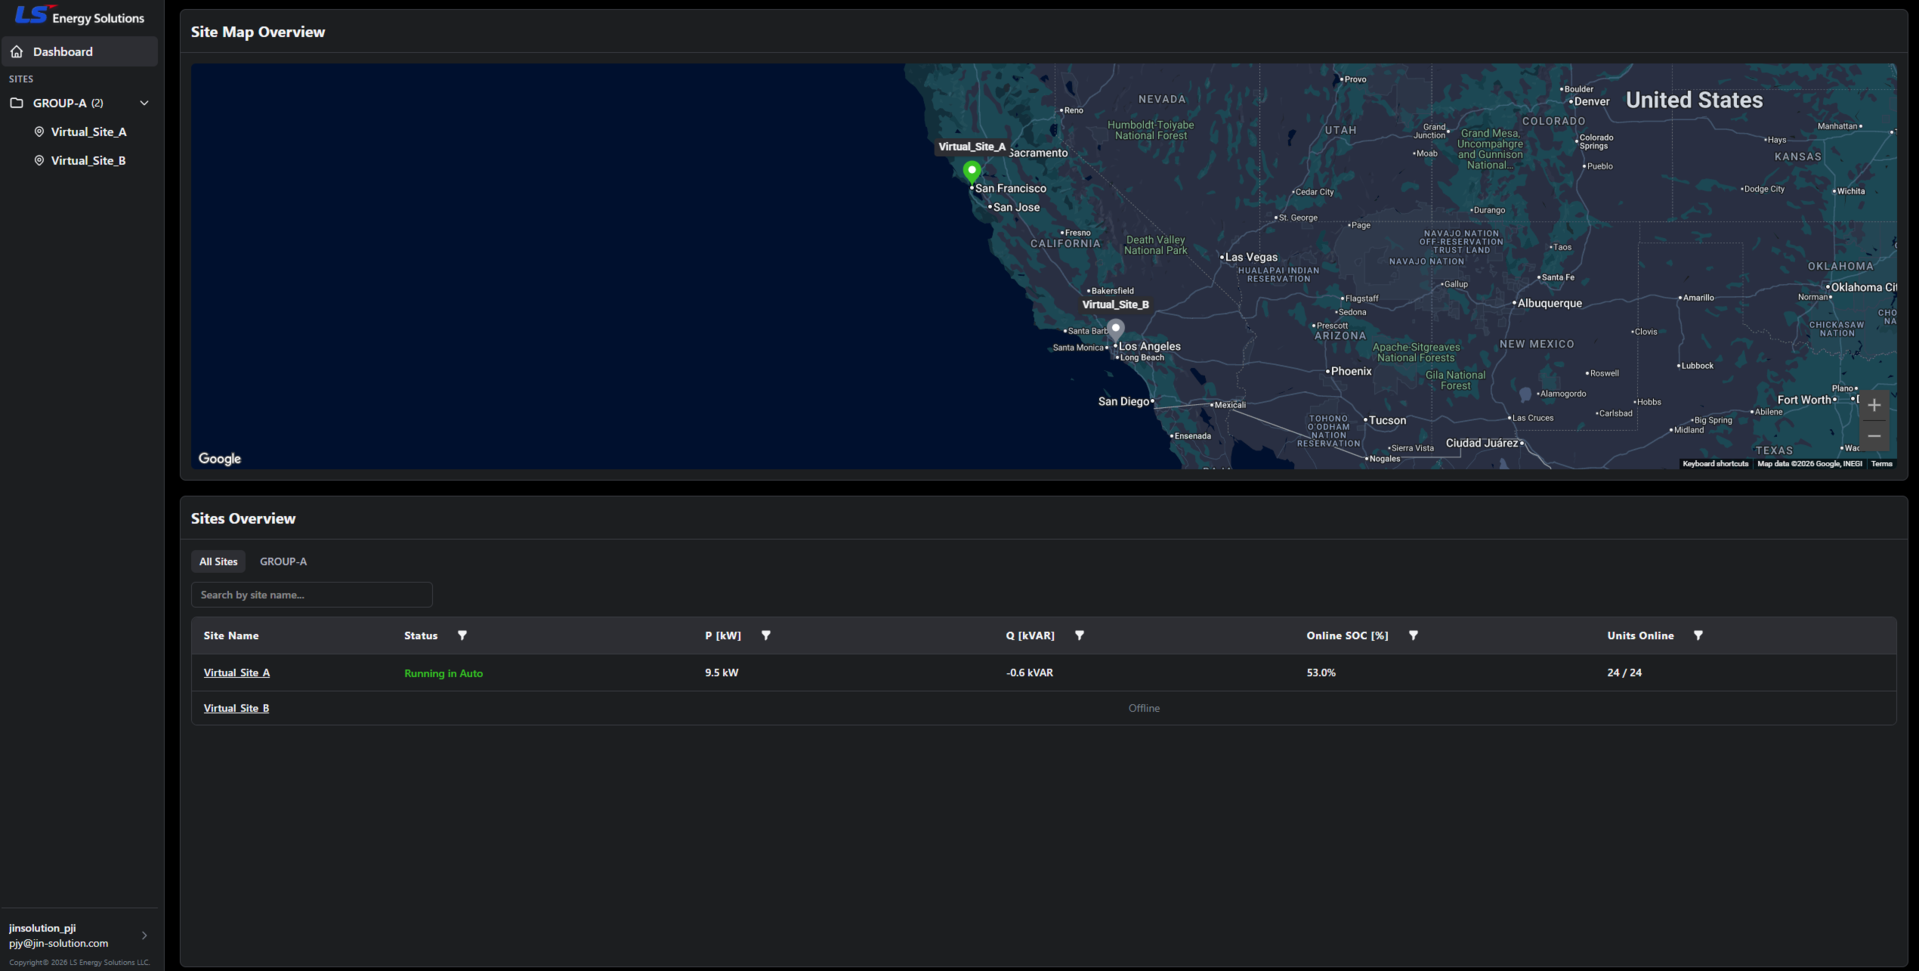Viewport: 1919px width, 971px height.
Task: Open the Virtual_Site_A link in table
Action: tap(237, 673)
